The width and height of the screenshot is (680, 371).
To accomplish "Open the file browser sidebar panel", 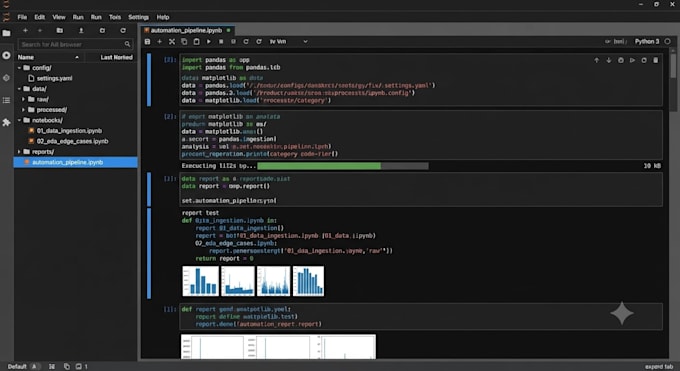I will coord(6,33).
